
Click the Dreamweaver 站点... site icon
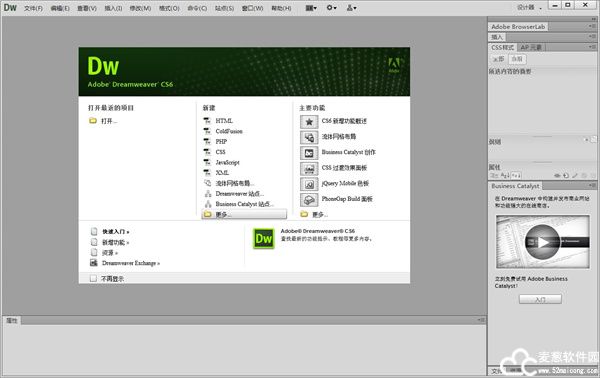tap(208, 194)
